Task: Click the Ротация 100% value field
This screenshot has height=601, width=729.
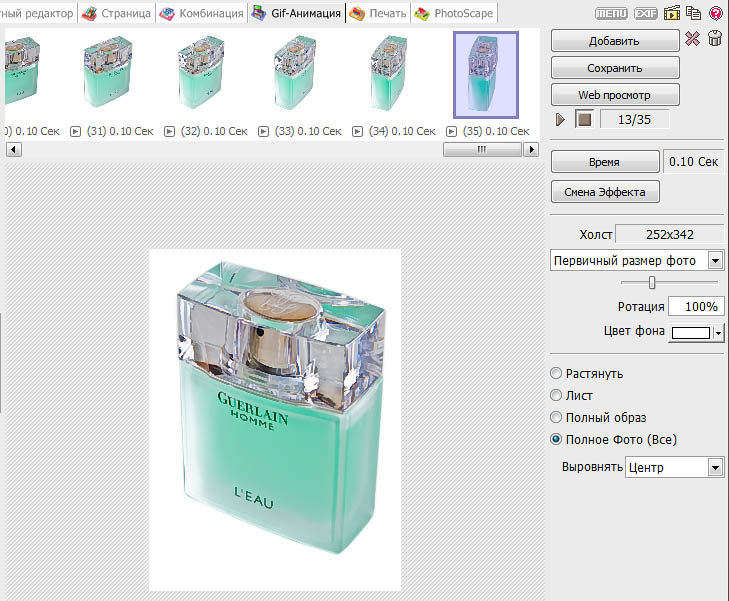Action: coord(696,307)
